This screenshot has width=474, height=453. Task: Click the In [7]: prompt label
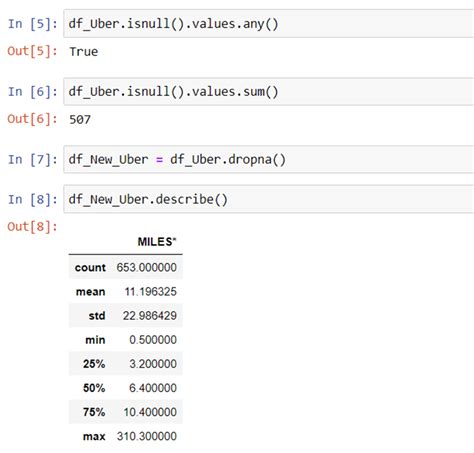pyautogui.click(x=33, y=160)
